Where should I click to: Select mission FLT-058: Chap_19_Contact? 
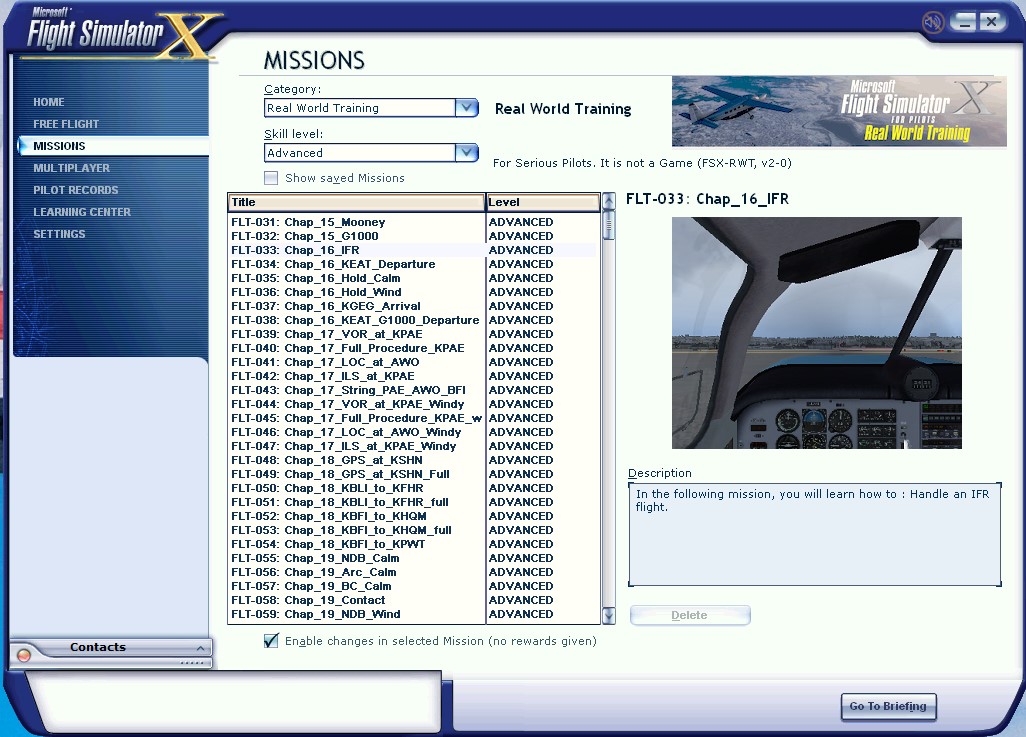413,600
